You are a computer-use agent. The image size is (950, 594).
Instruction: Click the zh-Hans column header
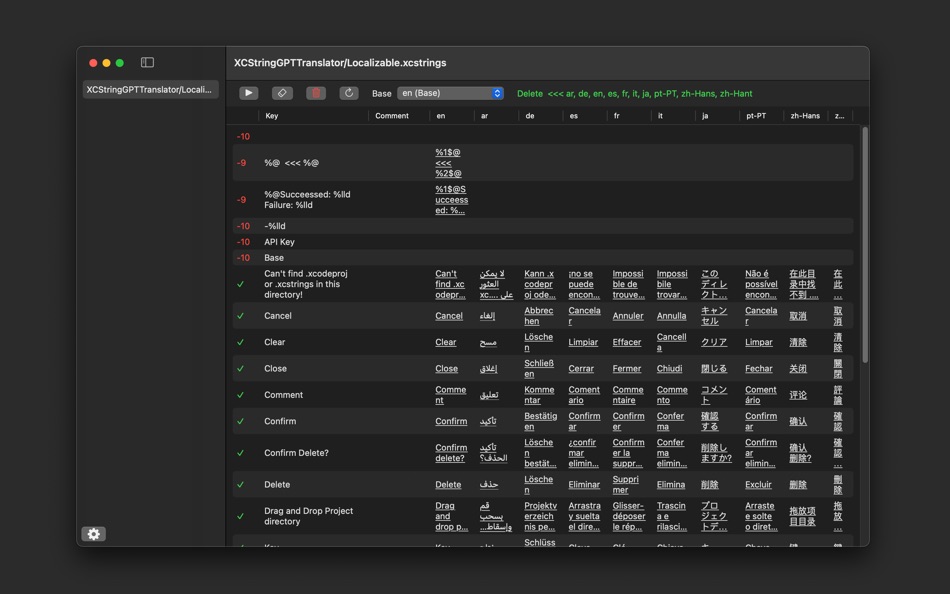pos(805,116)
